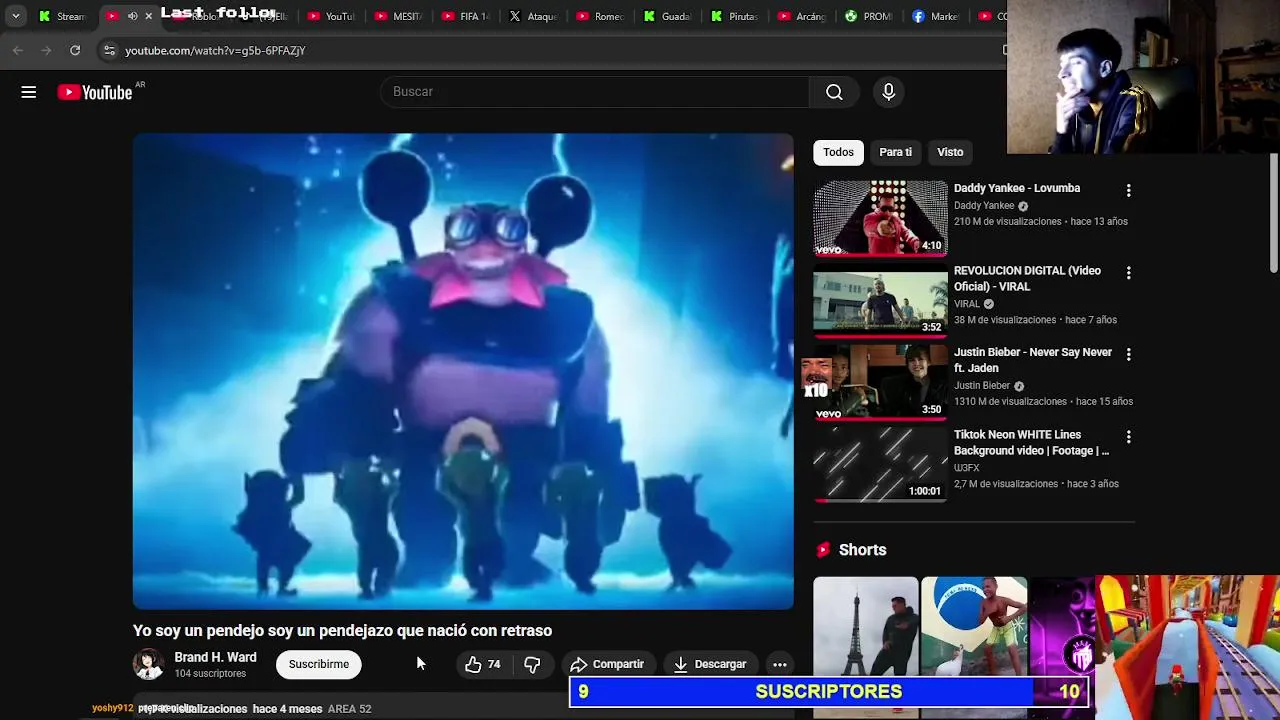This screenshot has height=720, width=1280.
Task: Click the Suscribirme button
Action: 319,664
